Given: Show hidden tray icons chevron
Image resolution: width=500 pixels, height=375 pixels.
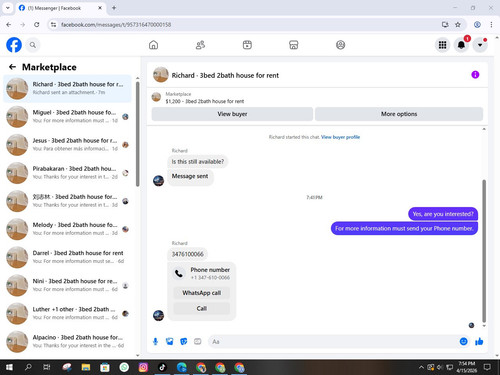Looking at the screenshot, I should 421,367.
